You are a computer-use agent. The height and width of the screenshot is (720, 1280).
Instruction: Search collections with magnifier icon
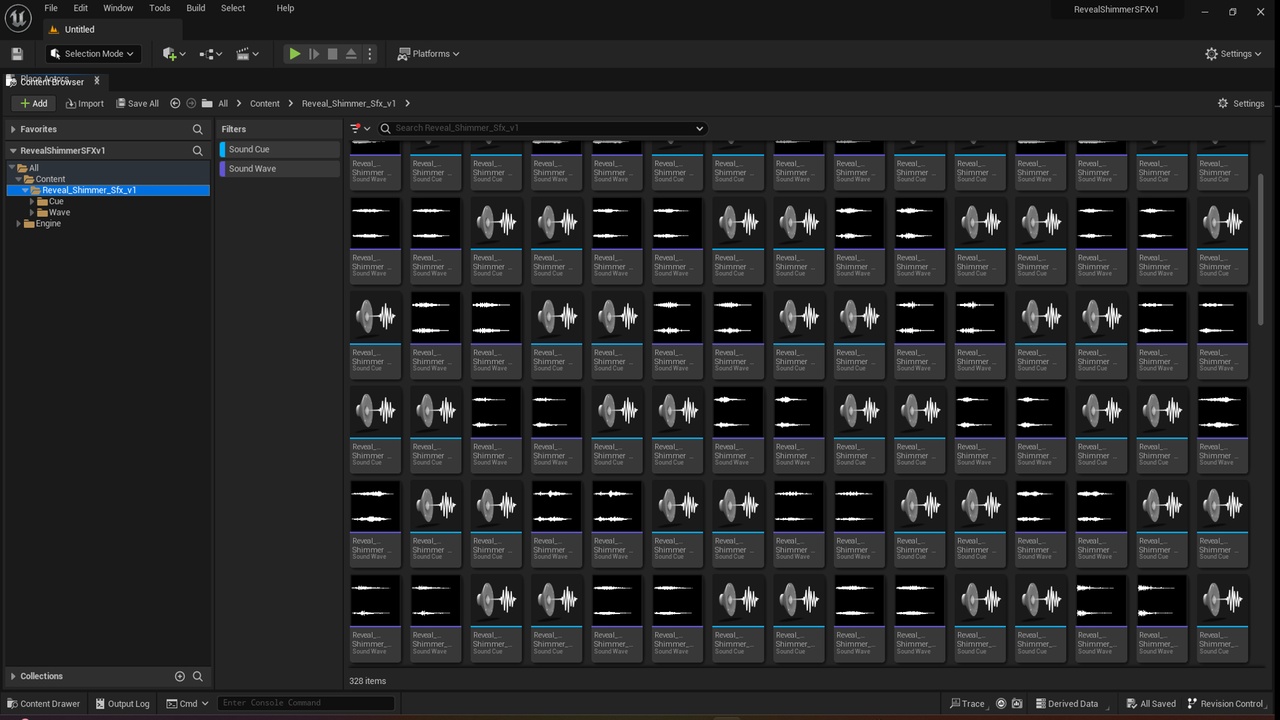[x=198, y=676]
